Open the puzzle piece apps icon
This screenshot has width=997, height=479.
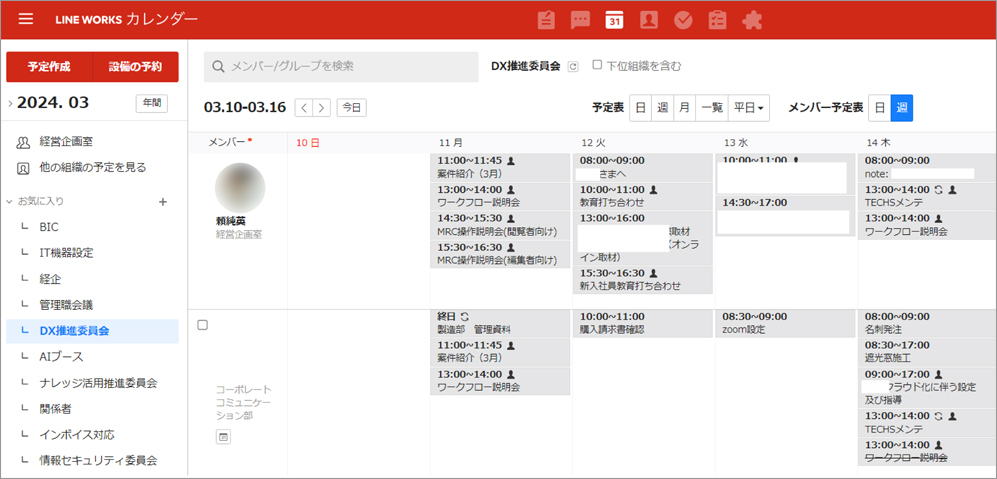pos(752,20)
